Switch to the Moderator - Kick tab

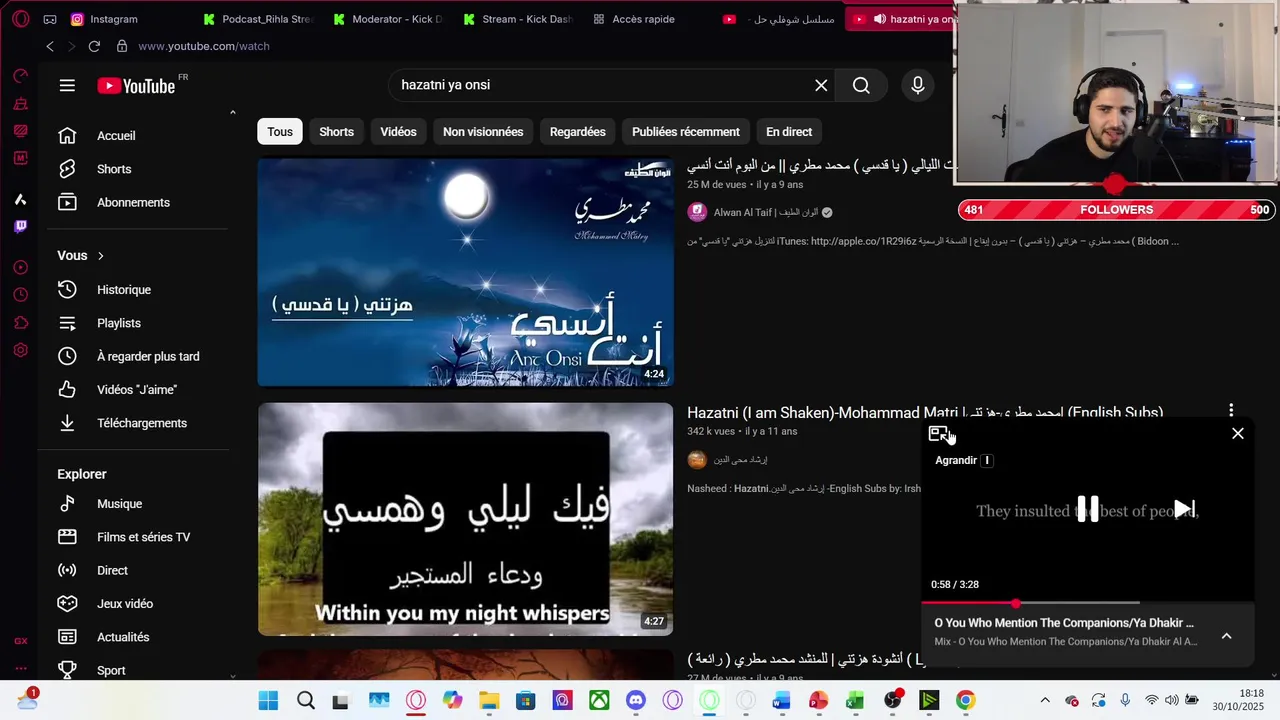pos(388,19)
